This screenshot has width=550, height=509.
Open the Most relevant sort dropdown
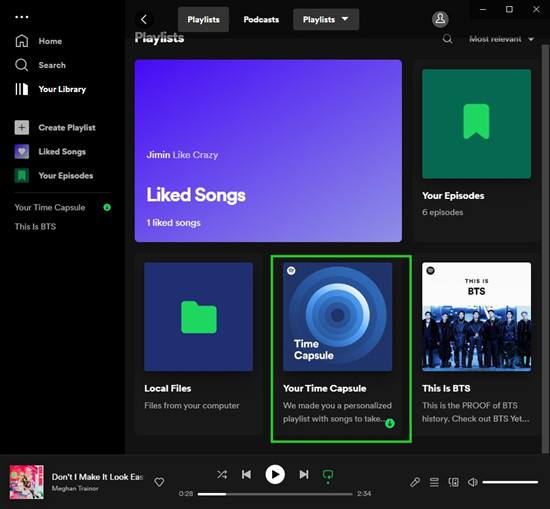[502, 39]
